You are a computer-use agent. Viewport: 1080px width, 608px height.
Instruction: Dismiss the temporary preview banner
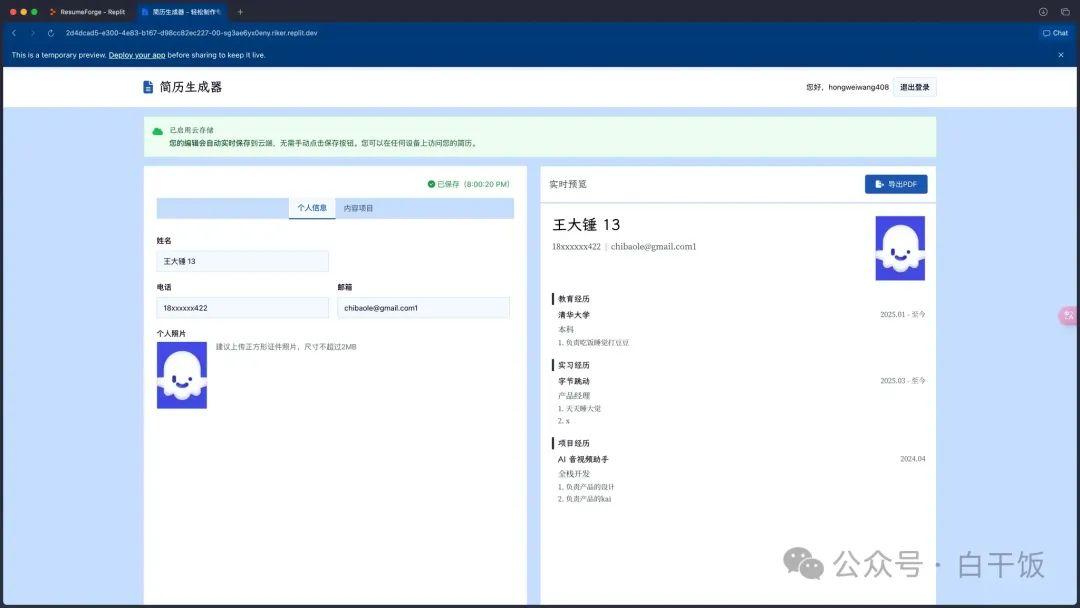point(1061,55)
